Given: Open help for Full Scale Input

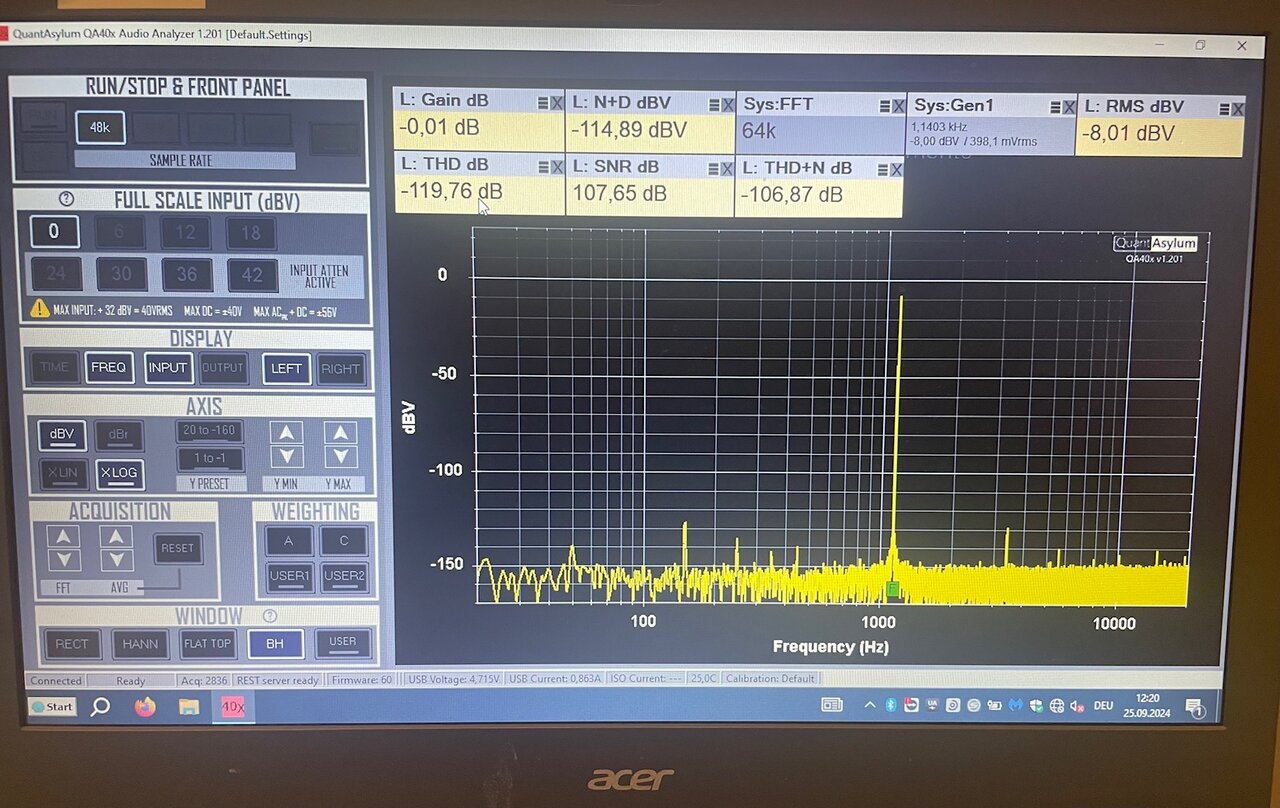Looking at the screenshot, I should (67, 199).
